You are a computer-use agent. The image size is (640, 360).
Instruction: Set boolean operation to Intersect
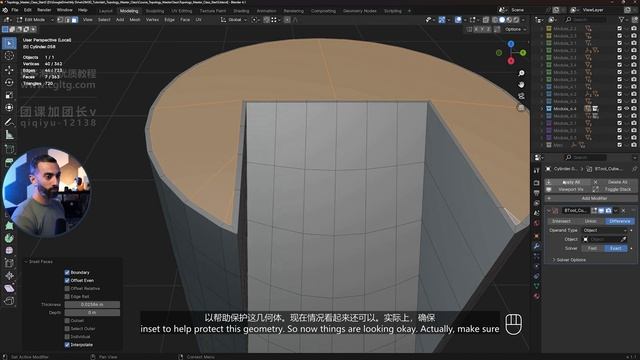pos(561,221)
